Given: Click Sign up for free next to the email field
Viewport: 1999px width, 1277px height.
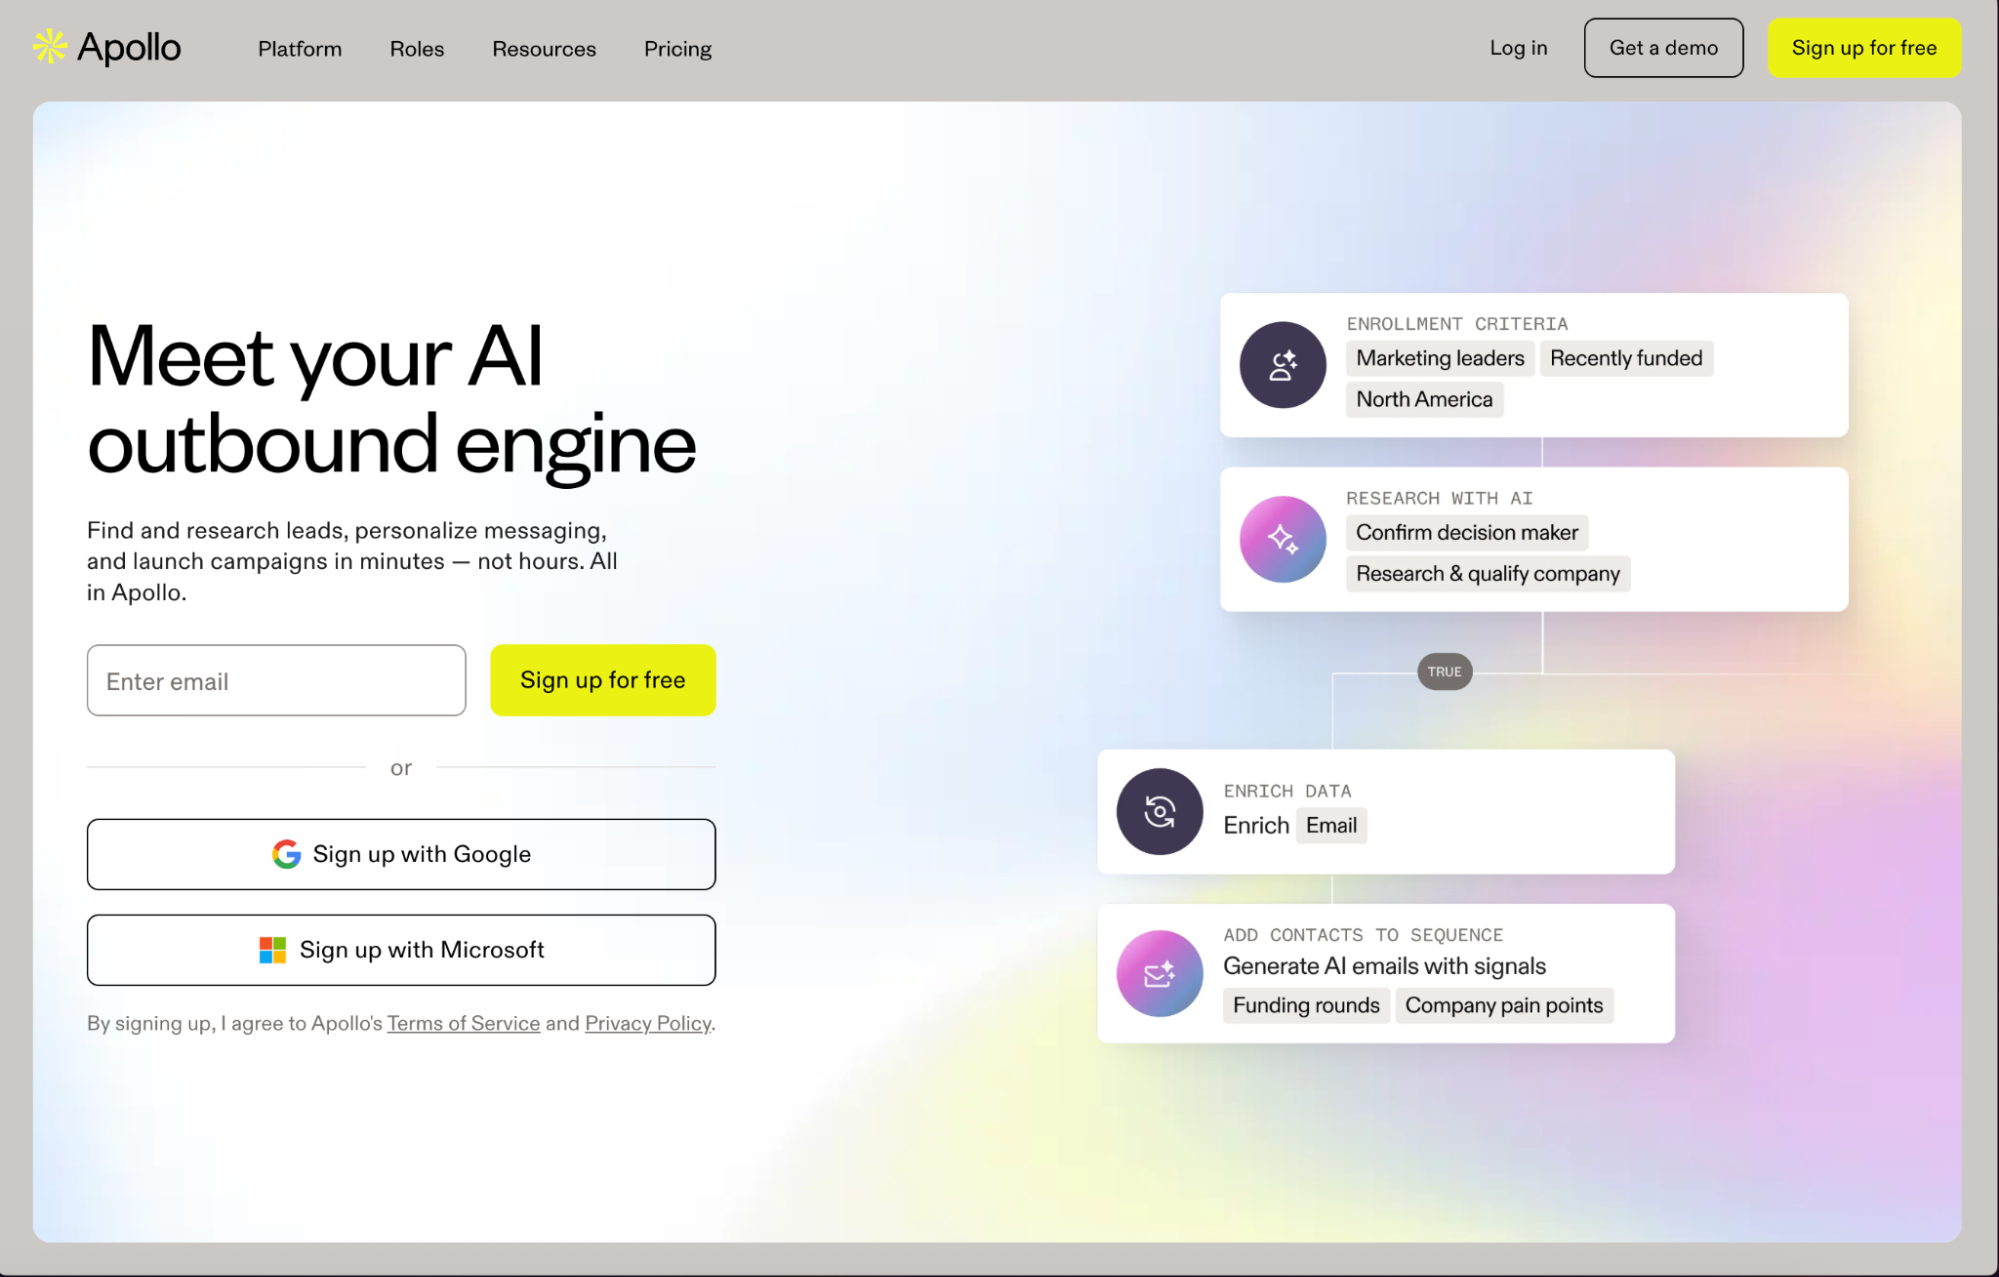Looking at the screenshot, I should [602, 680].
